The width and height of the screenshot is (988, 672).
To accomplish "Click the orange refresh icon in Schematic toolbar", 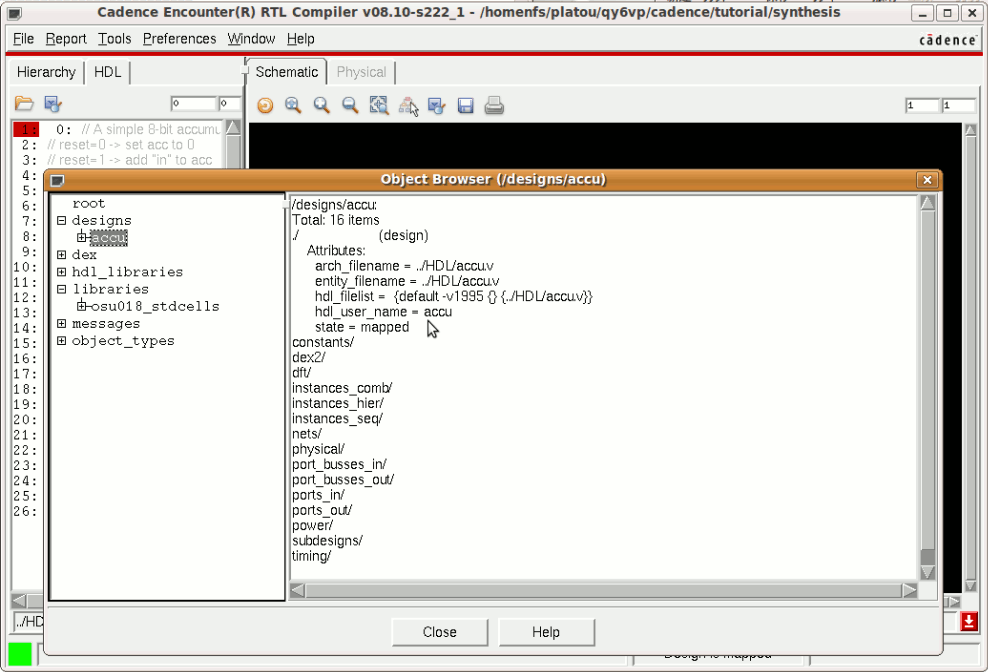I will [x=265, y=105].
